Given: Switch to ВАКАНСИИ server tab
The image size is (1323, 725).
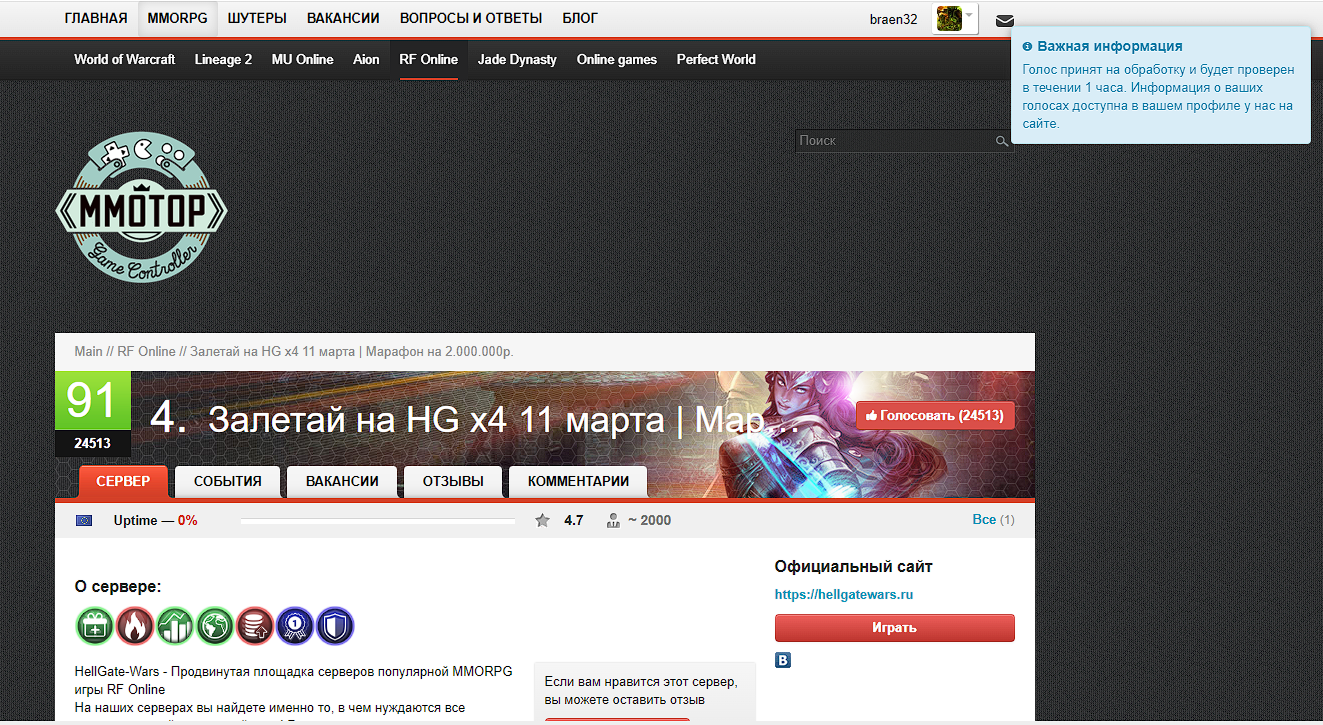Looking at the screenshot, I should [x=342, y=481].
